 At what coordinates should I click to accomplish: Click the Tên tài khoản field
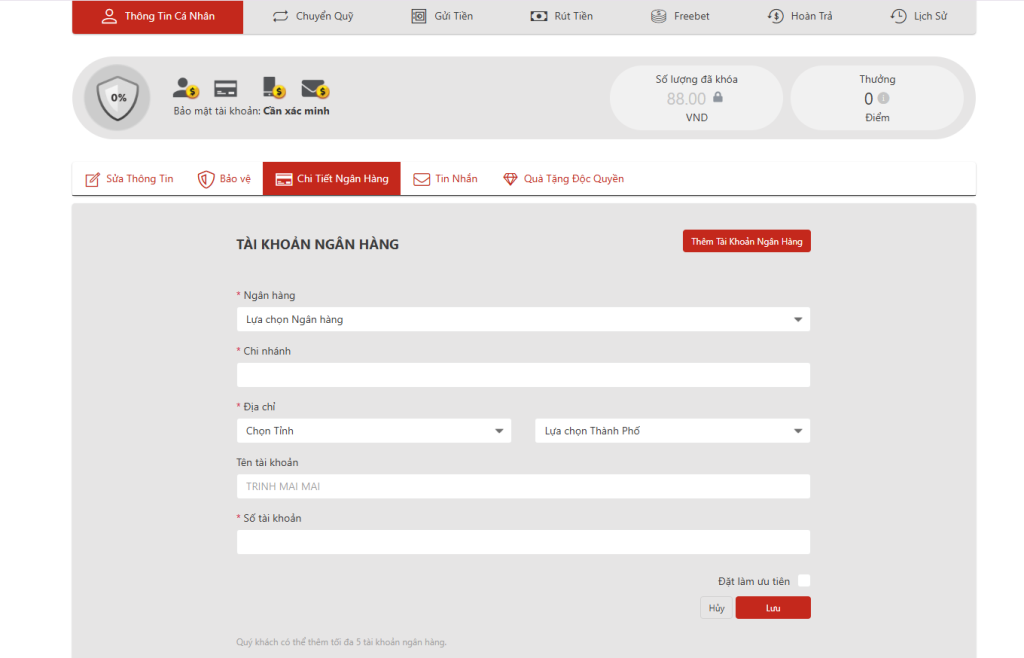(523, 486)
